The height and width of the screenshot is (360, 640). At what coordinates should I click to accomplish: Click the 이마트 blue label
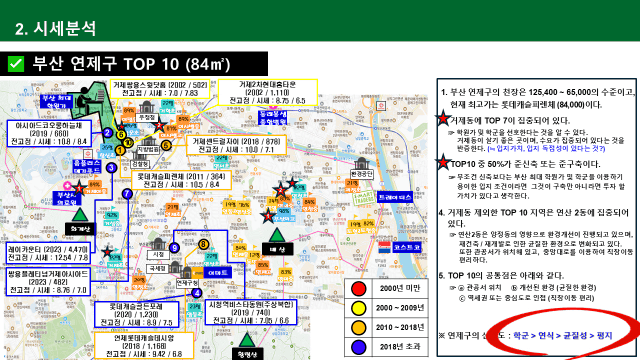218,272
